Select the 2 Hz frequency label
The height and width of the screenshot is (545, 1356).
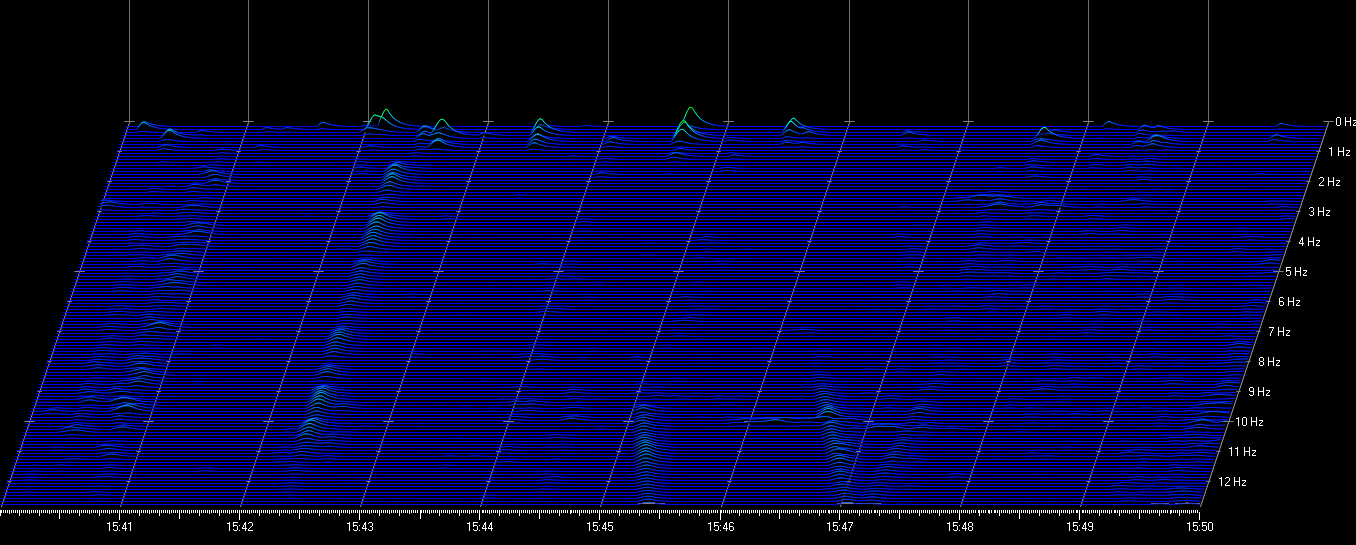tap(1329, 182)
